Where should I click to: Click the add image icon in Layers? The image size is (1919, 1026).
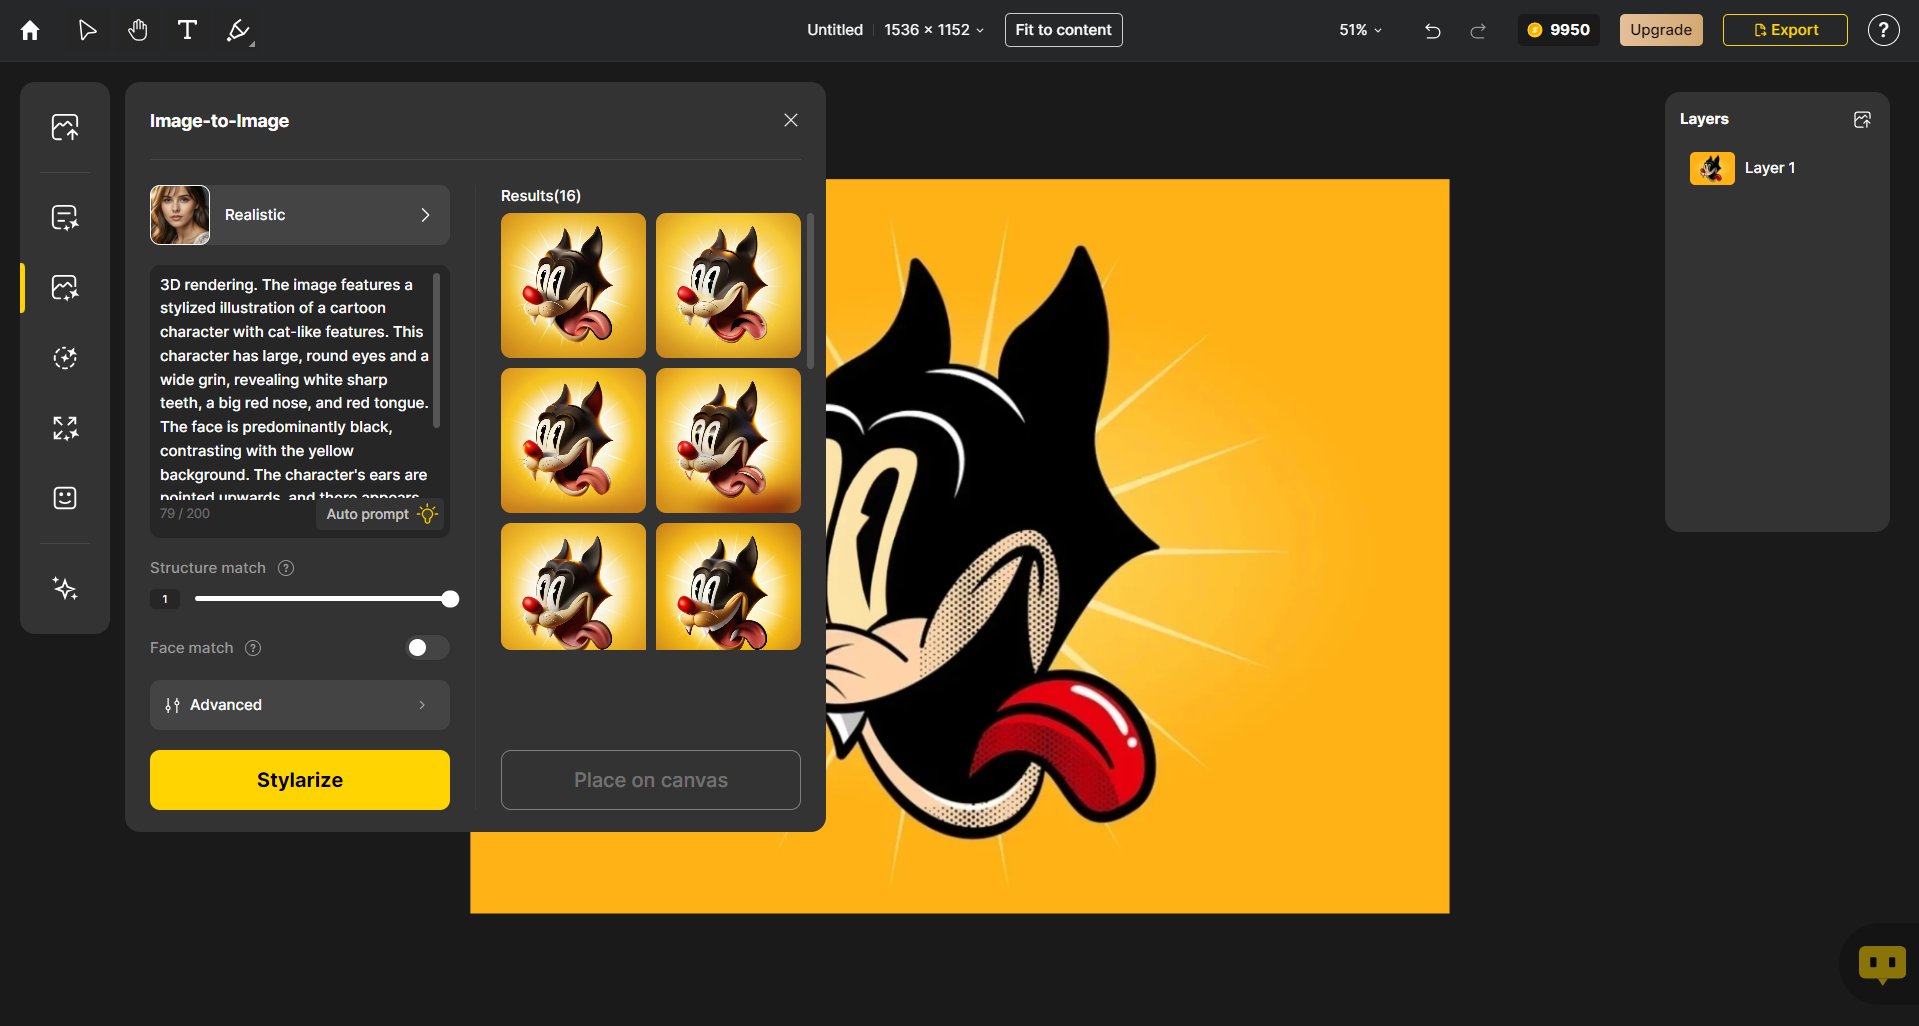tap(1862, 120)
